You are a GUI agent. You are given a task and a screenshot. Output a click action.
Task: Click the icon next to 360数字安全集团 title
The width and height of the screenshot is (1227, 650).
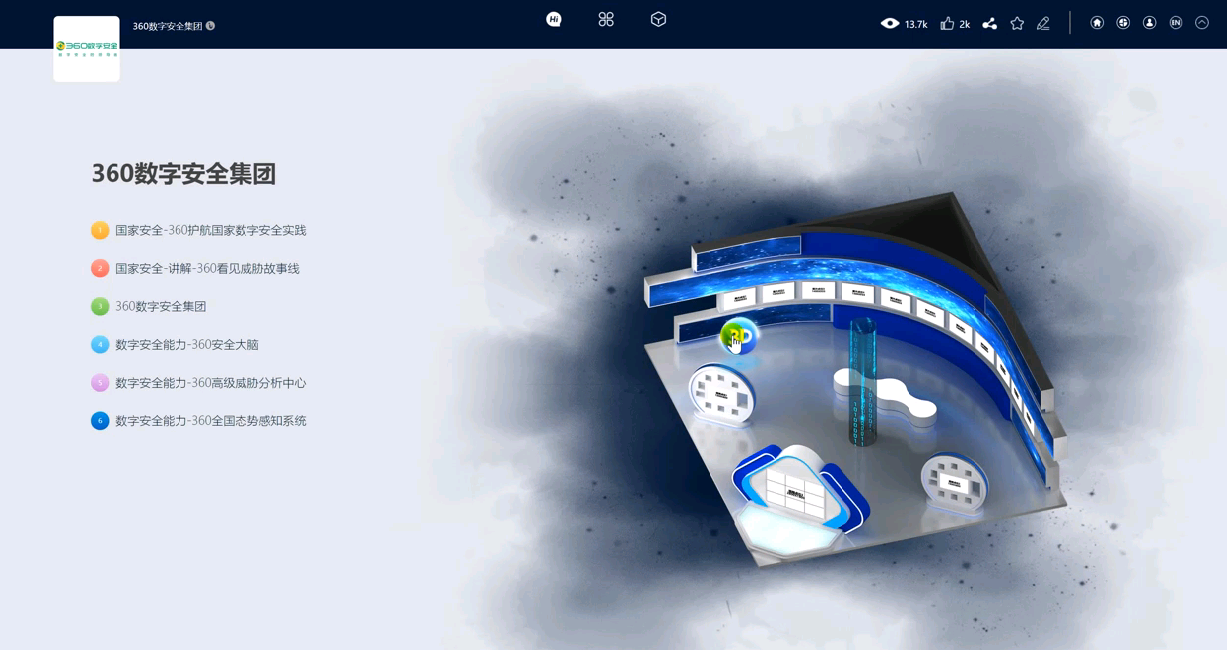point(210,26)
